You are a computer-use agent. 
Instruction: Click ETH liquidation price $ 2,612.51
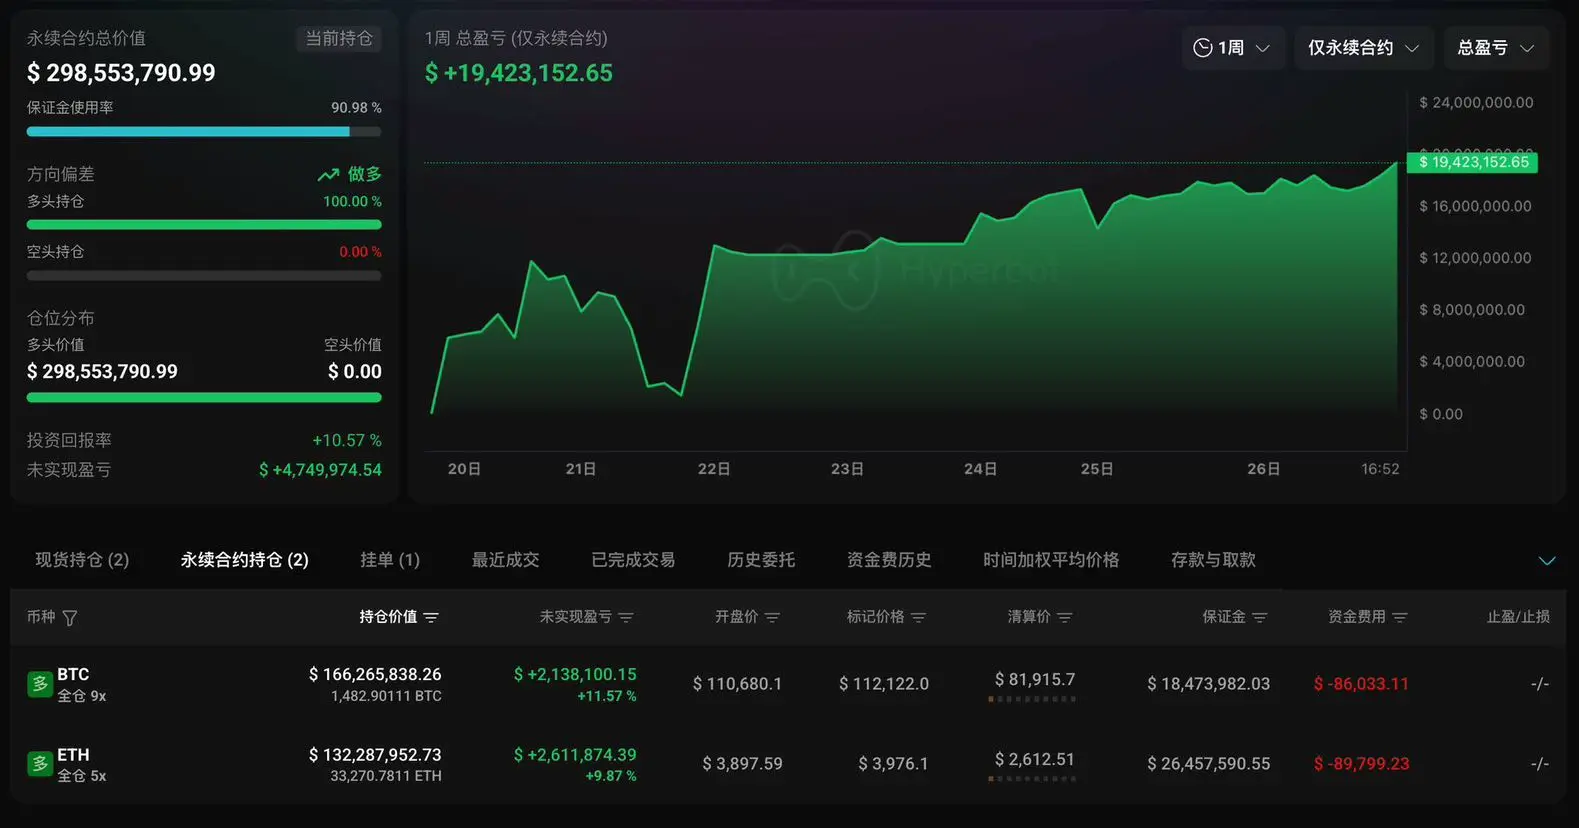coord(1035,760)
